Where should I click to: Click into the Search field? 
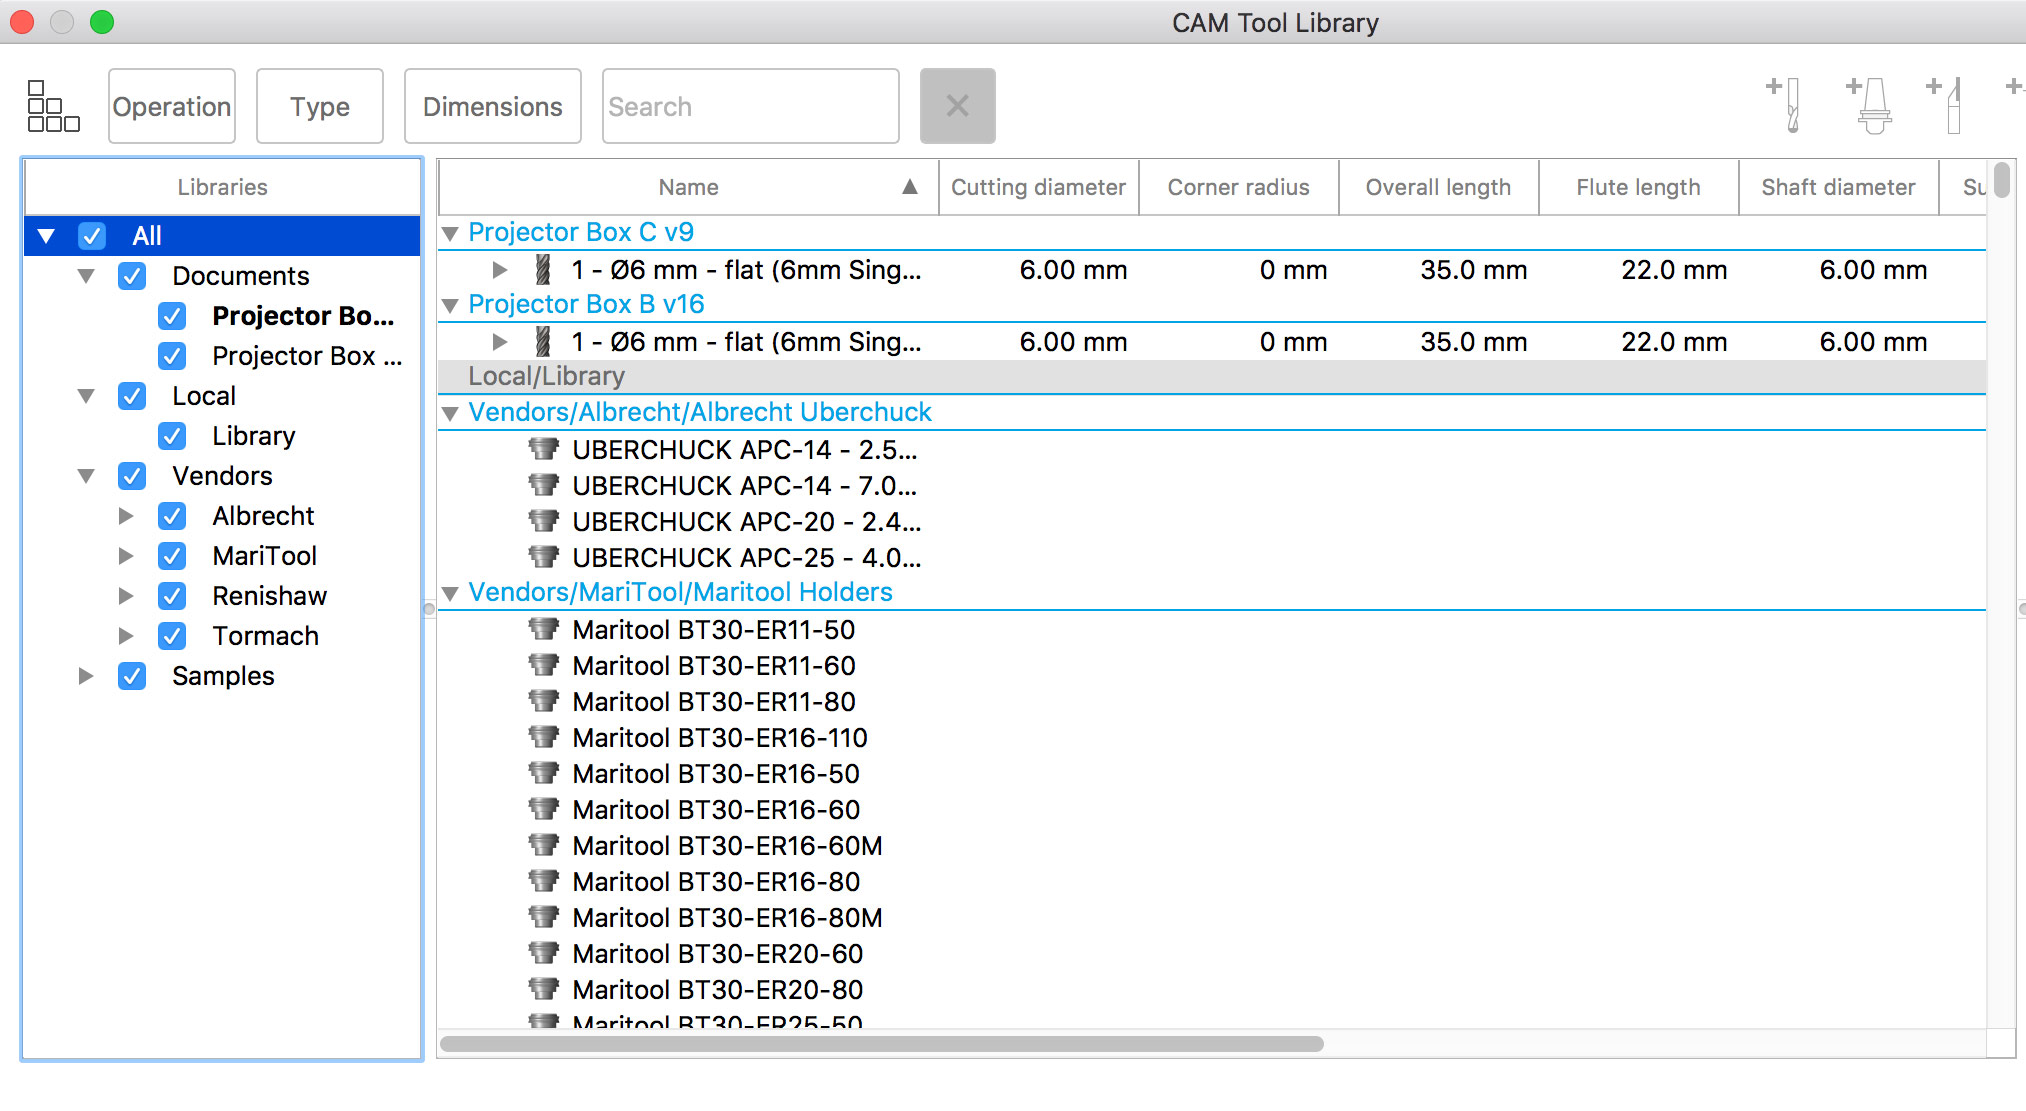point(750,106)
